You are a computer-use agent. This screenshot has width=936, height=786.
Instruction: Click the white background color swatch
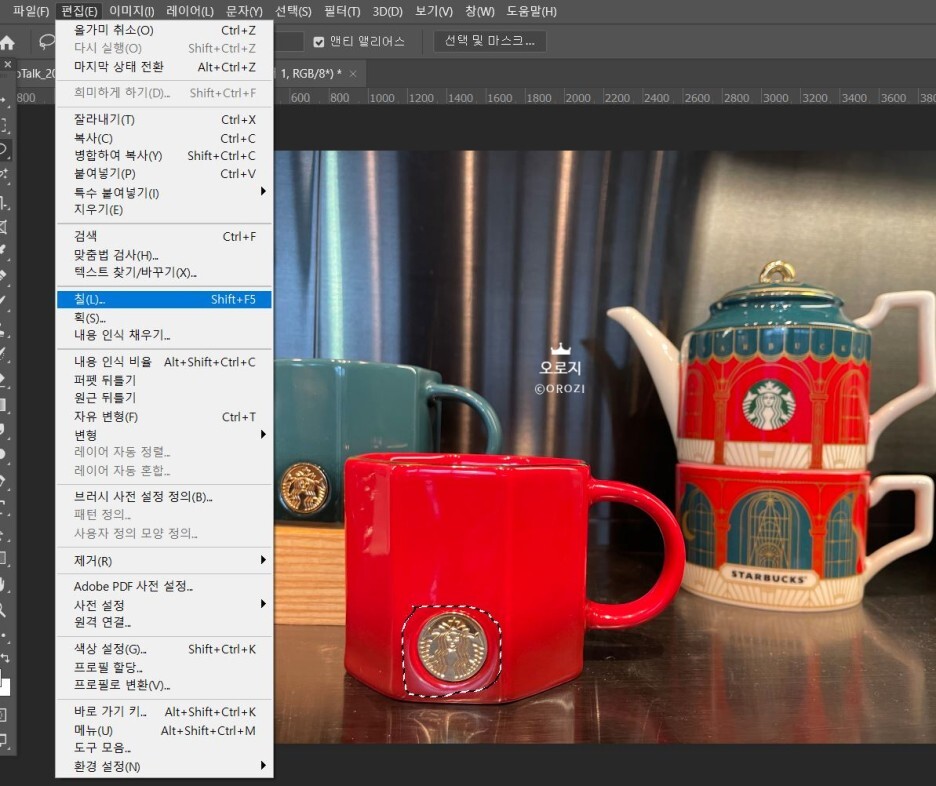pyautogui.click(x=4, y=686)
